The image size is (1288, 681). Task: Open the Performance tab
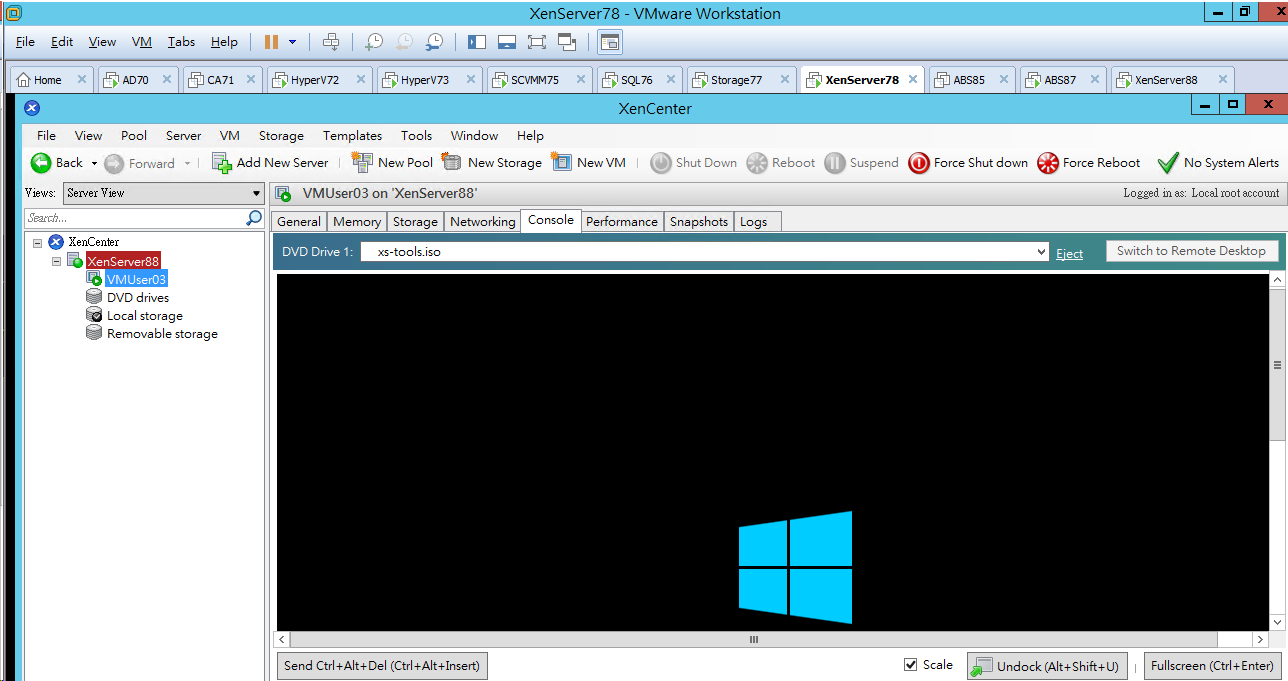point(622,222)
